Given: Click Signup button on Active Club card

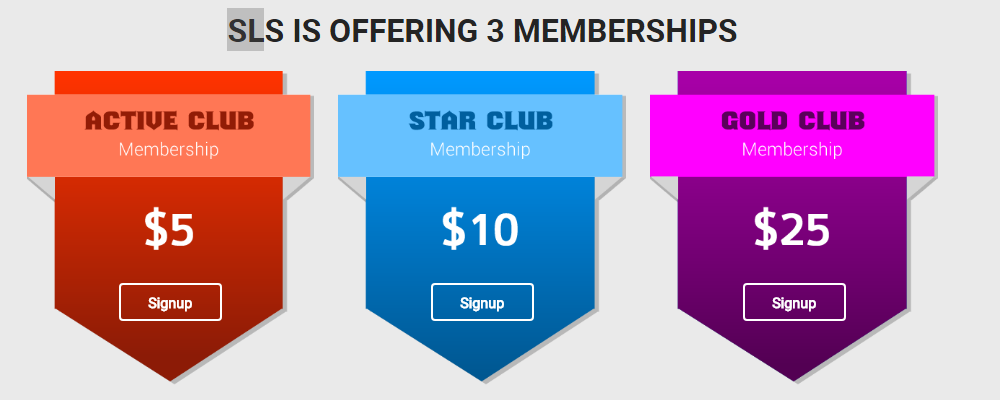Looking at the screenshot, I should tap(170, 302).
